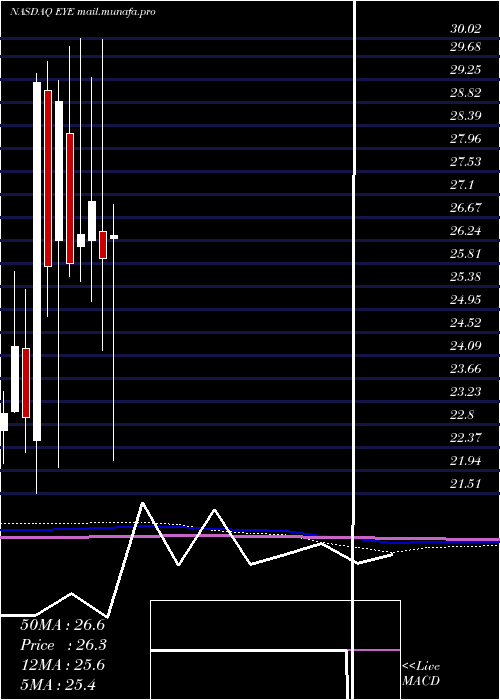Viewport: 500px width, 700px height.
Task: Click the 50MA : 26.6 reading
Action: [x=62, y=625]
